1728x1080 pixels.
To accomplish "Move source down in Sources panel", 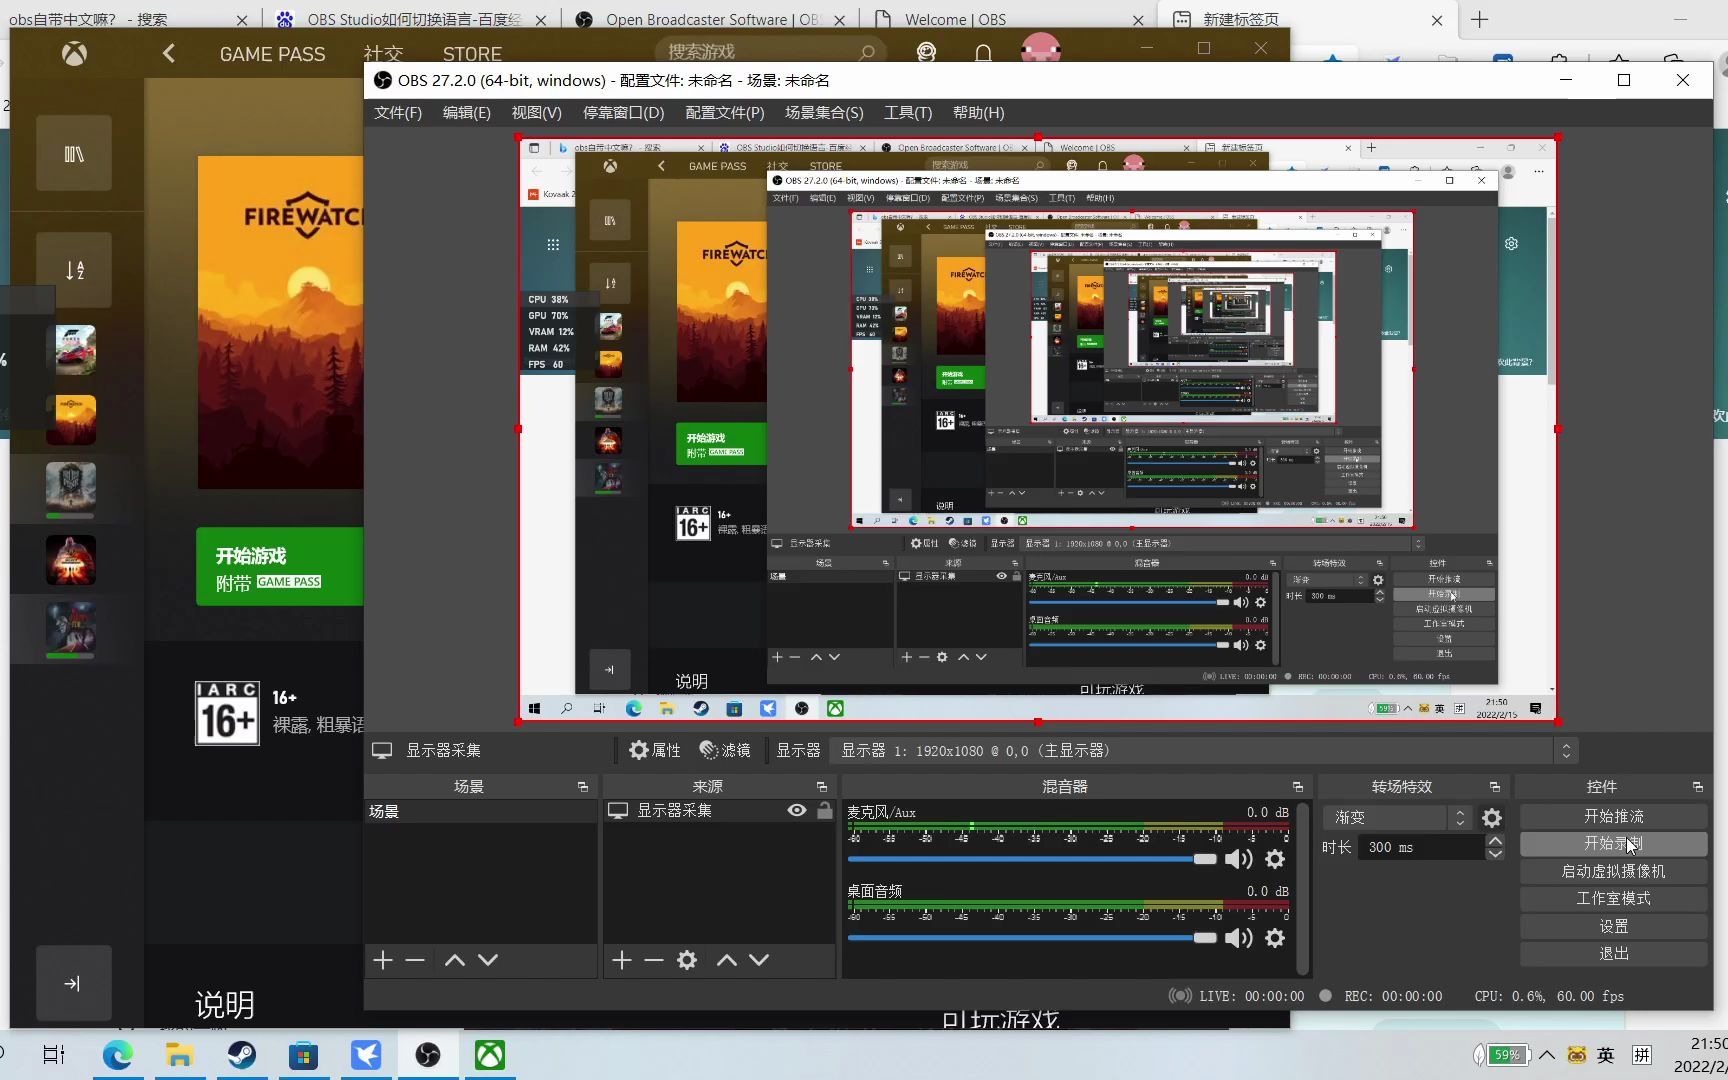I will (760, 960).
